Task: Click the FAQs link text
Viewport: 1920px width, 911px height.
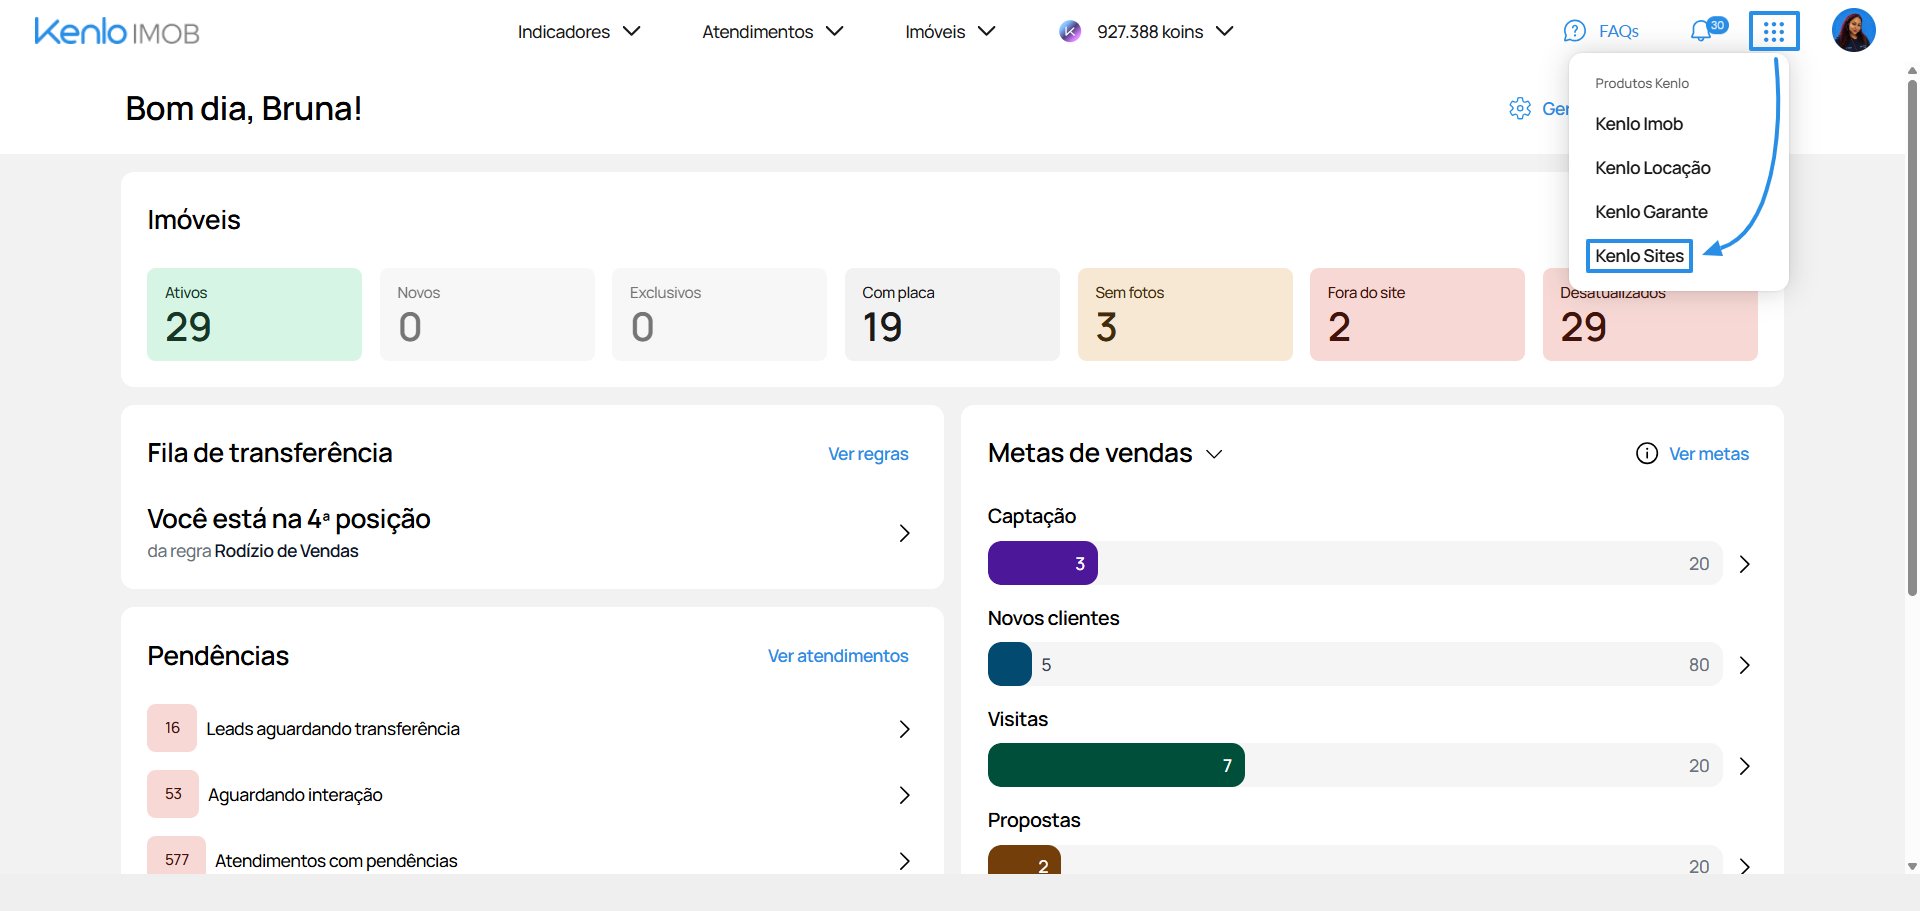Action: [x=1618, y=32]
